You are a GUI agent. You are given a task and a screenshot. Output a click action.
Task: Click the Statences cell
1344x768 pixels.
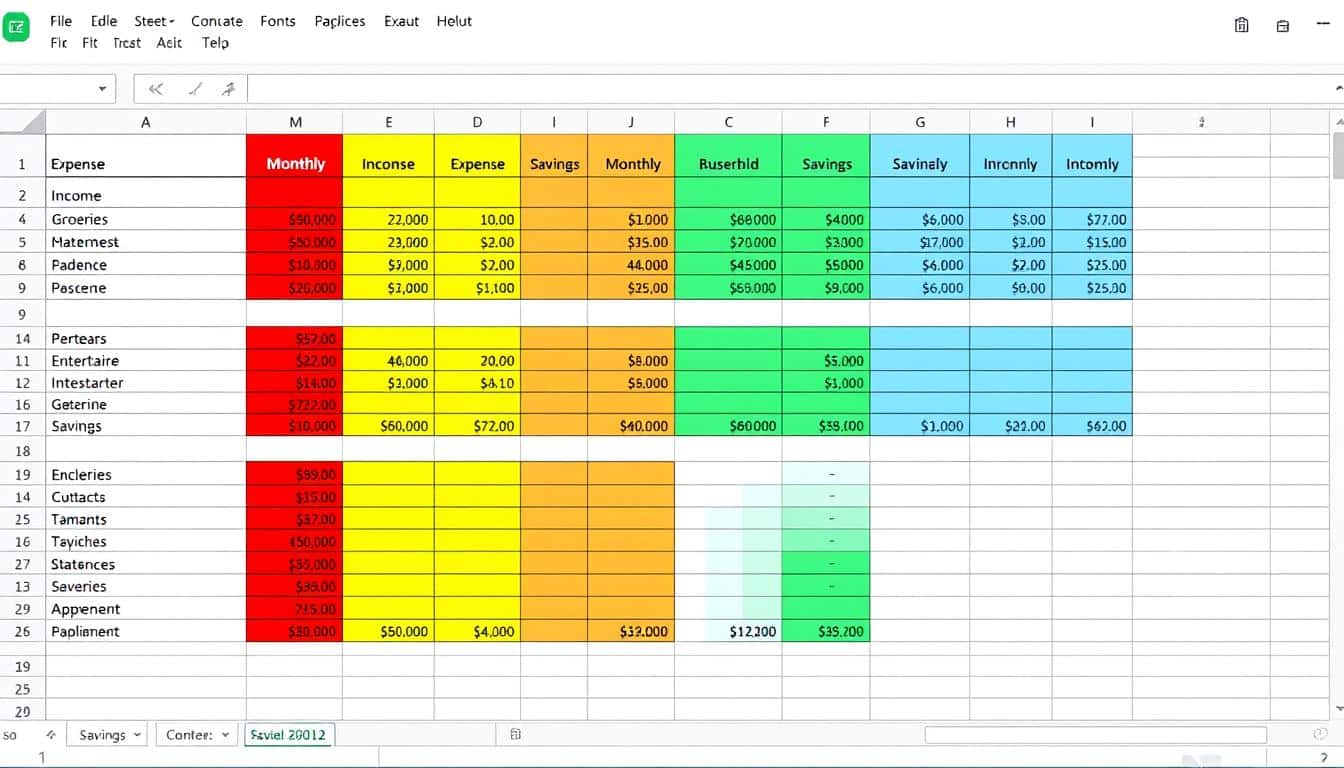pos(146,565)
